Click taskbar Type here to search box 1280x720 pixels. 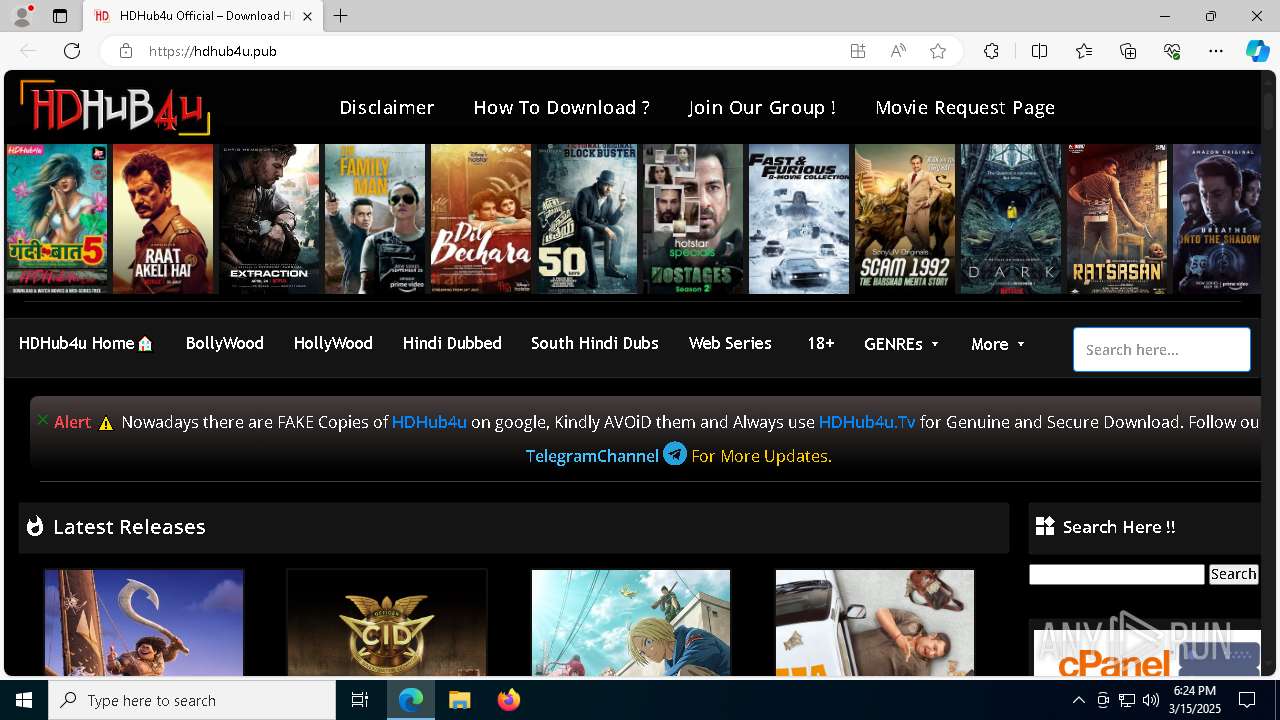pyautogui.click(x=192, y=700)
